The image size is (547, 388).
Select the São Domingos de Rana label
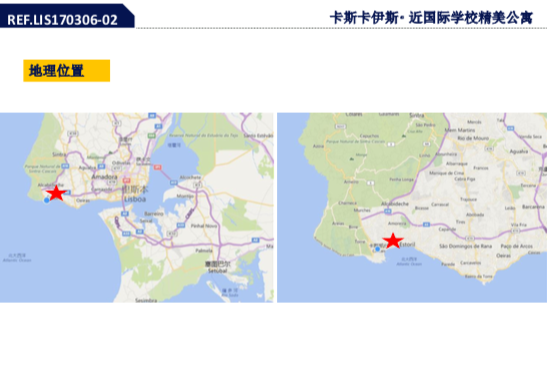click(465, 246)
